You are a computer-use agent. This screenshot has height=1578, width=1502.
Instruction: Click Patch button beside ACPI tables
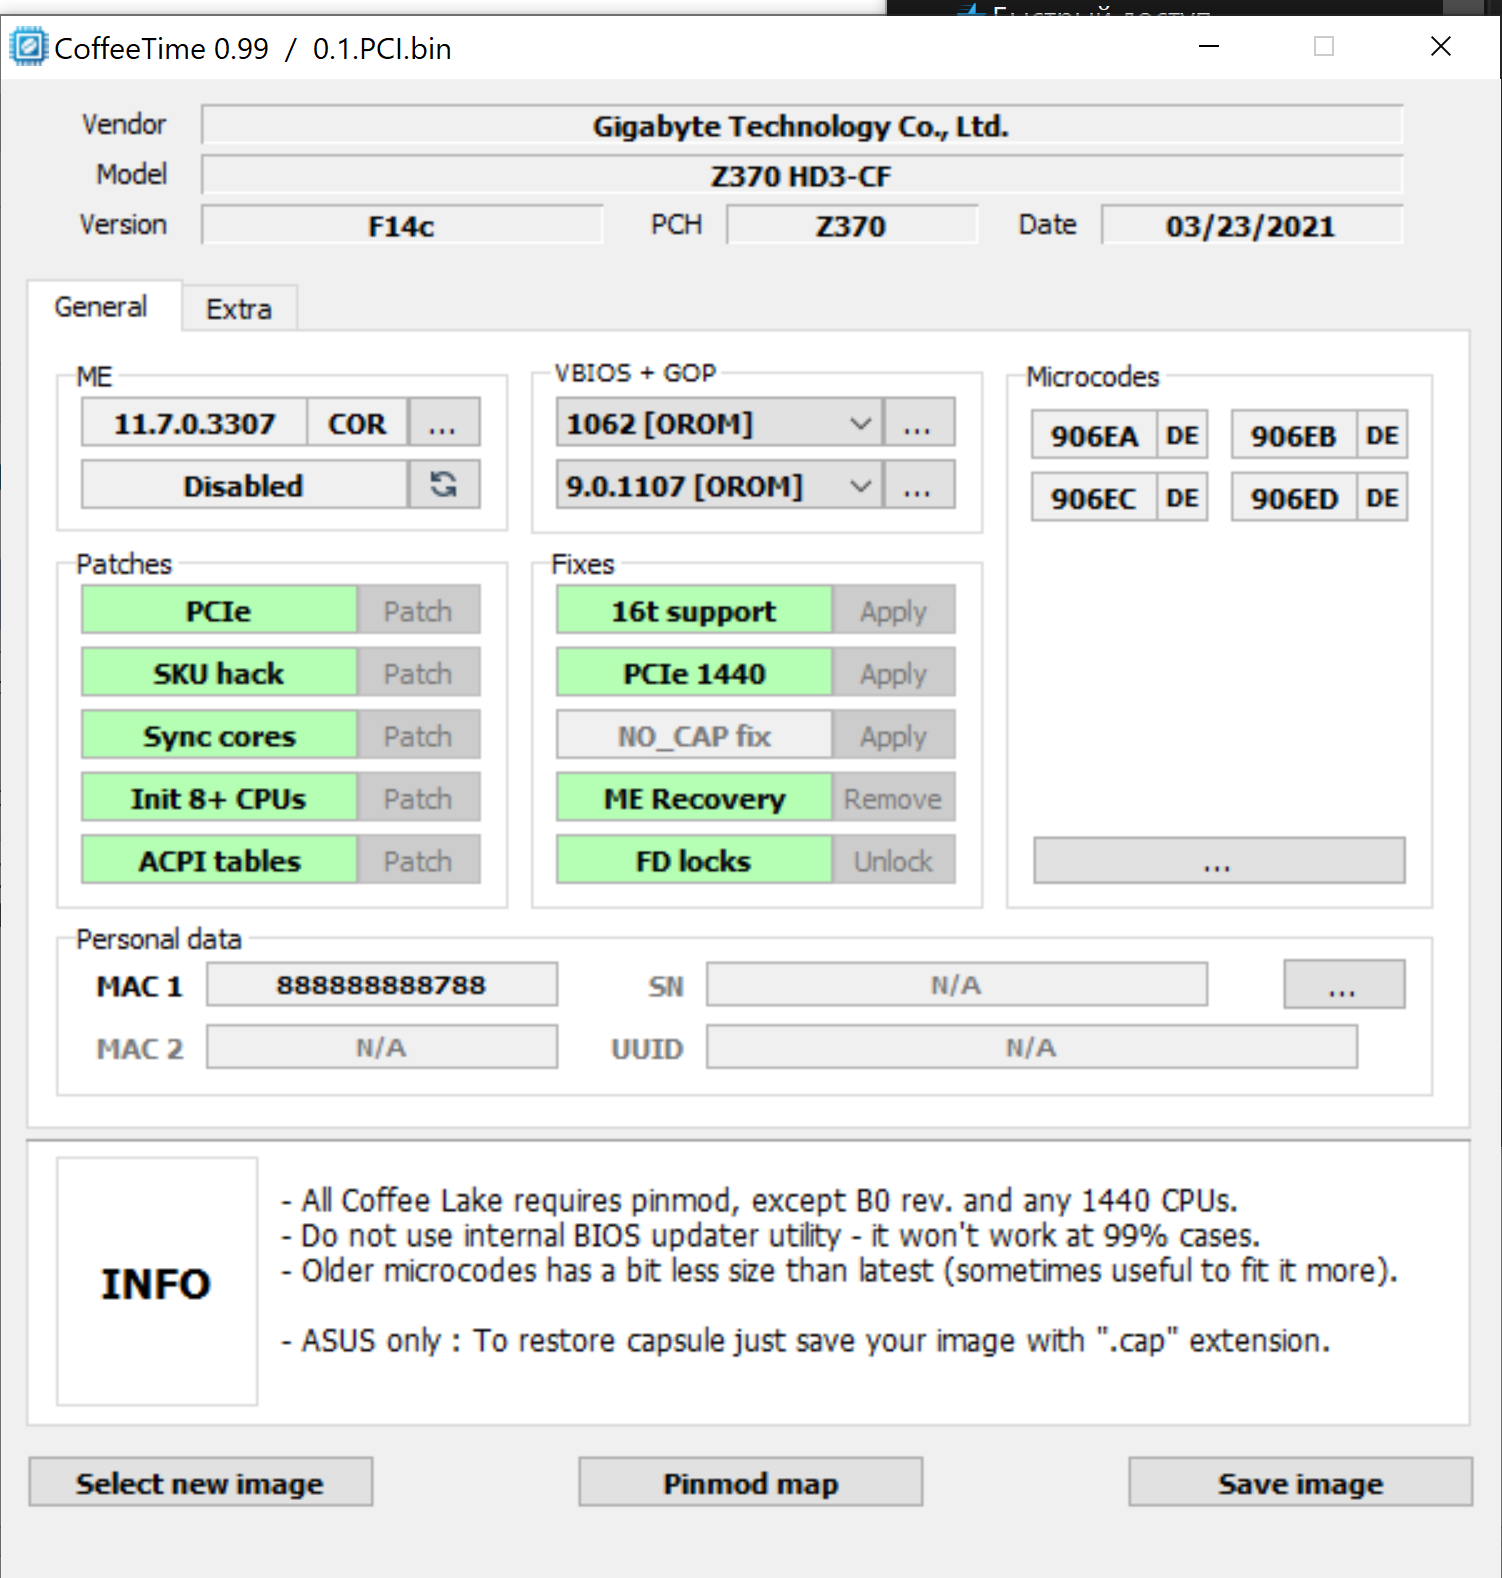(419, 860)
